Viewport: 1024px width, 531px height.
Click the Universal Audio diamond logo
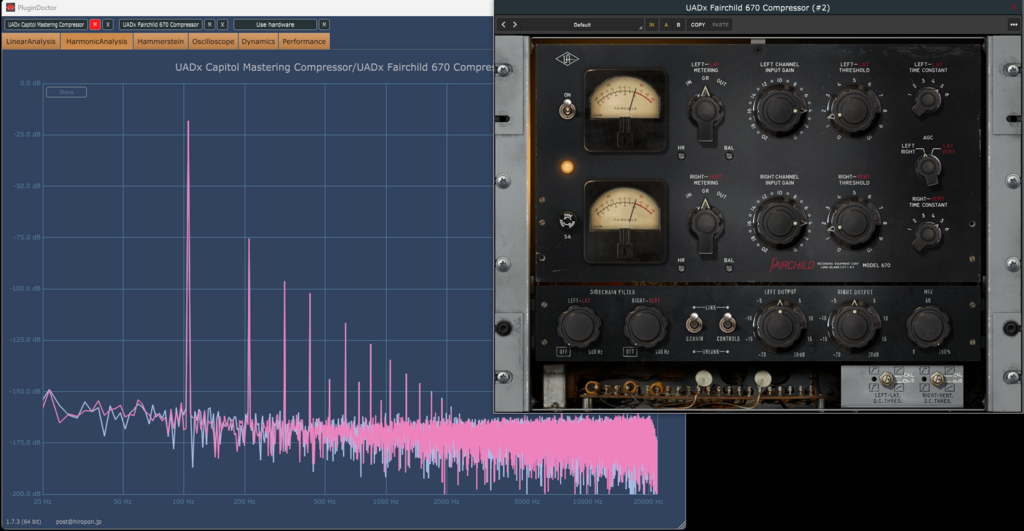pos(567,59)
